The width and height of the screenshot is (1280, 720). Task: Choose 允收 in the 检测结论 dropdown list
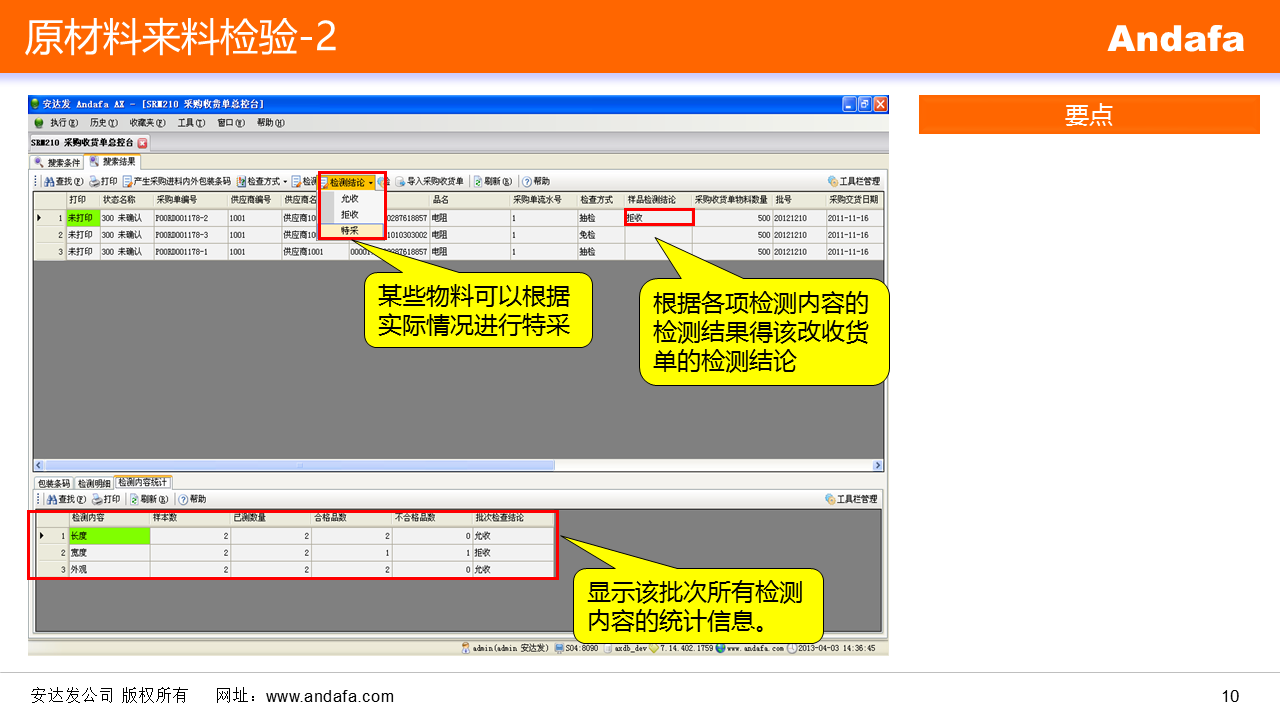coord(349,199)
